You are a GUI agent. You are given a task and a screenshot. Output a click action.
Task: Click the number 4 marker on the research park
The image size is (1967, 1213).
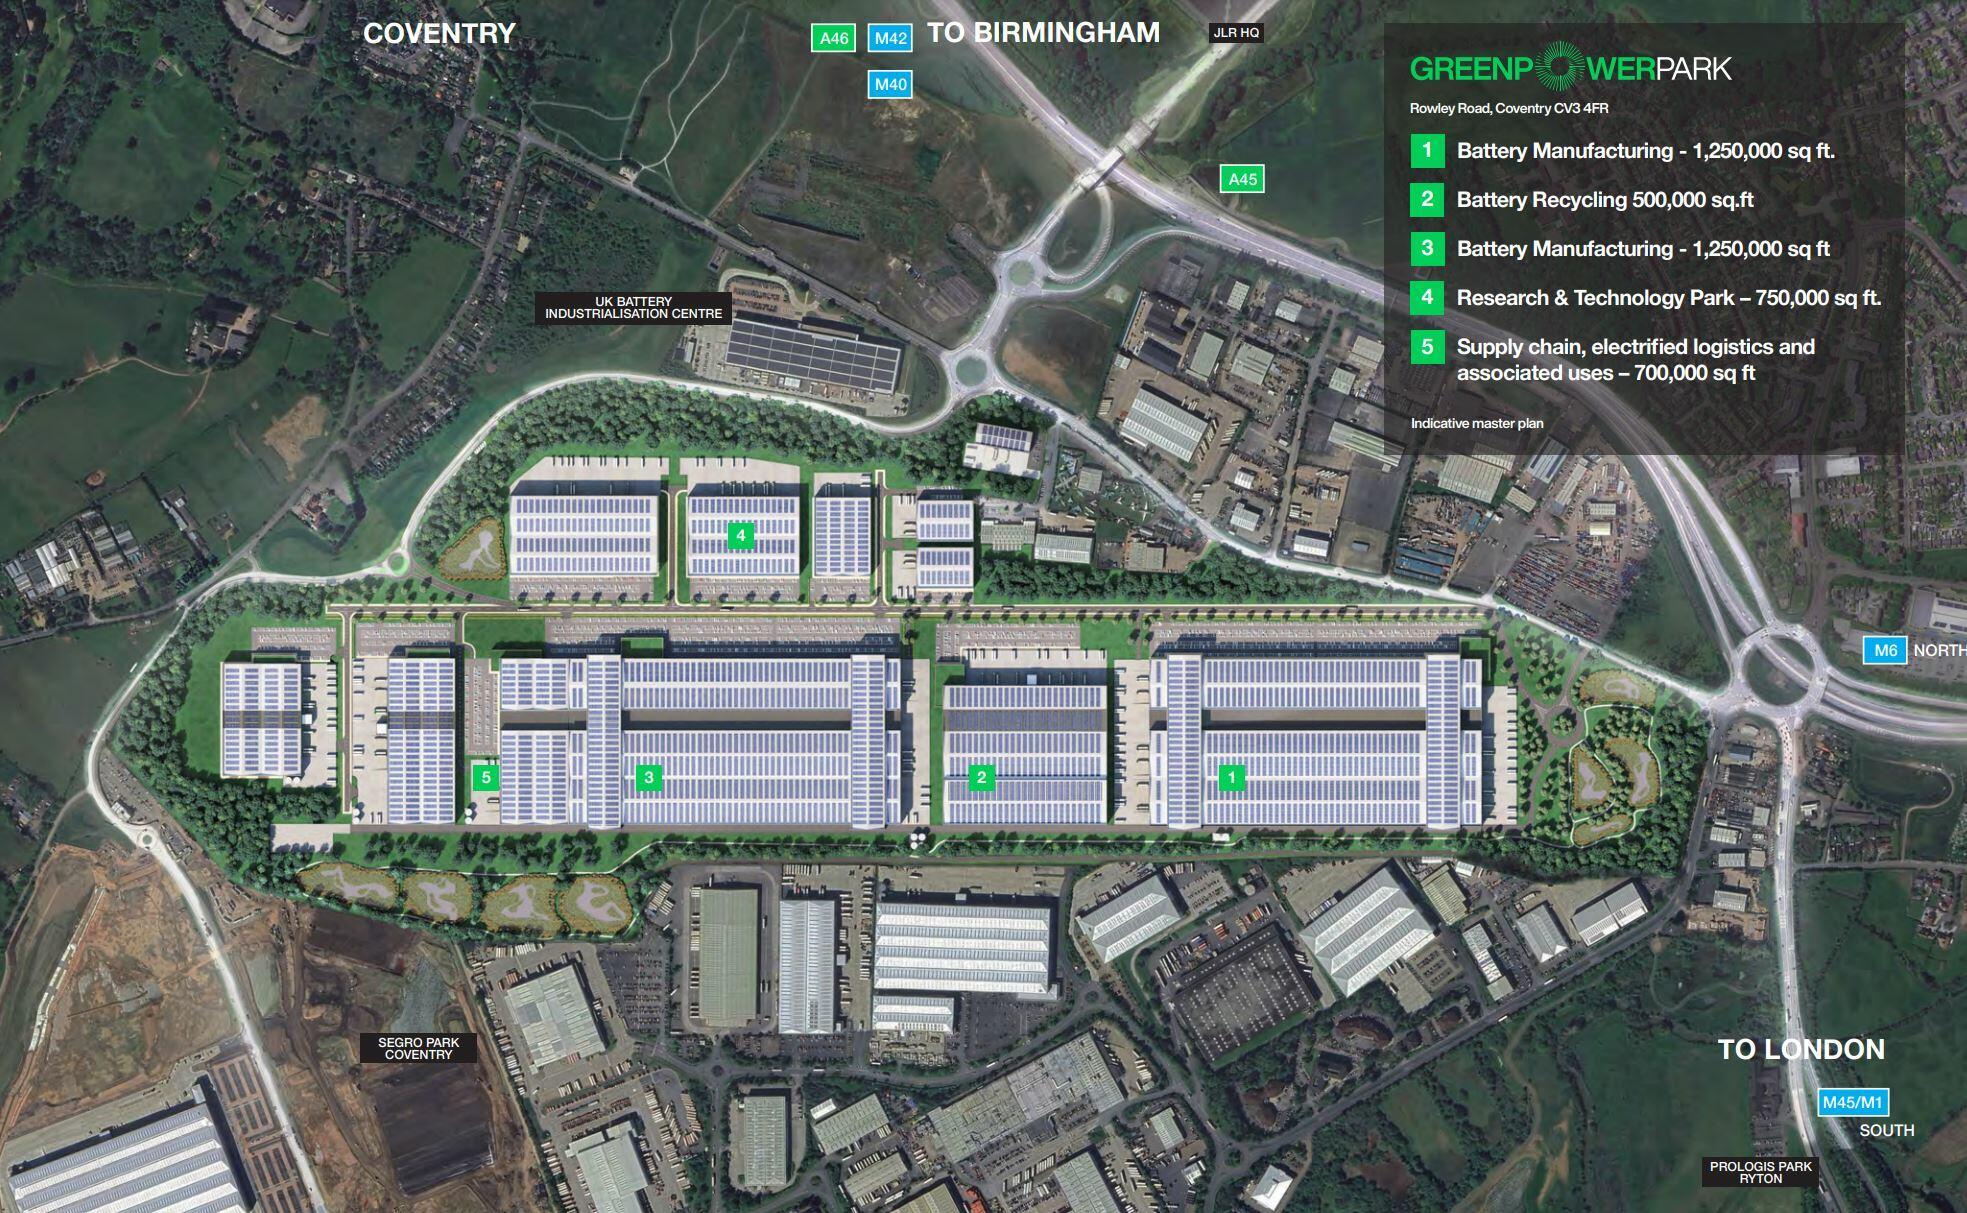[x=740, y=535]
